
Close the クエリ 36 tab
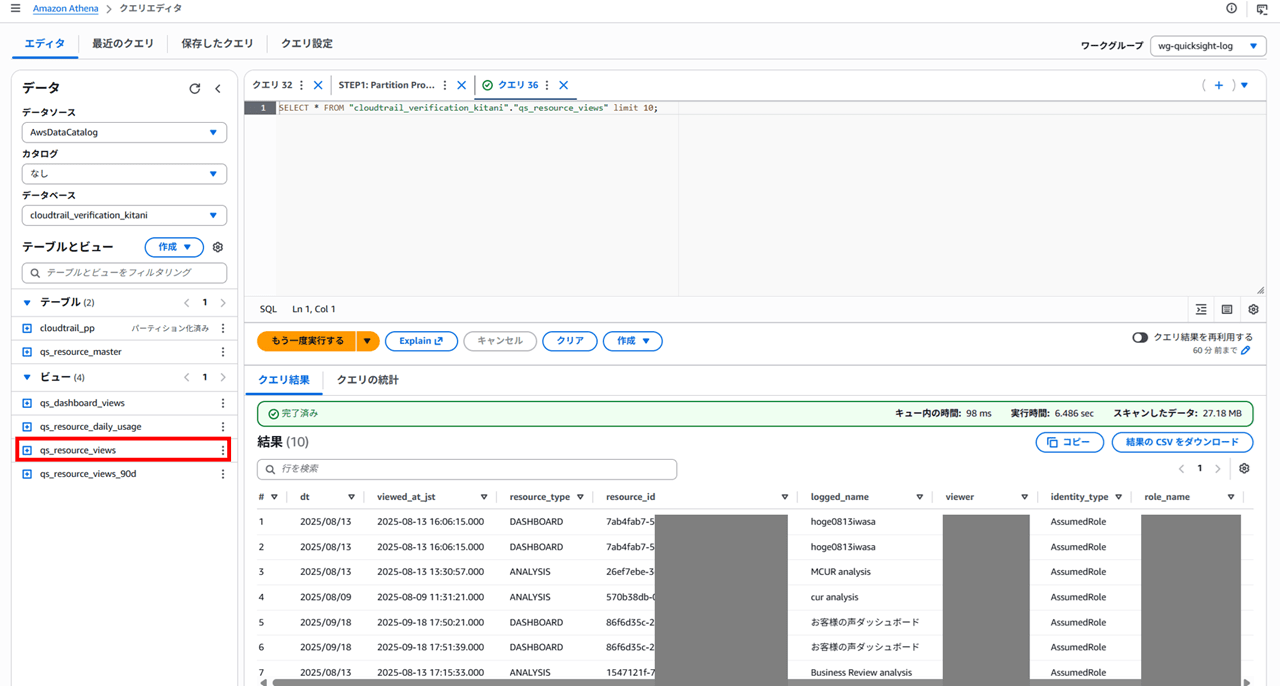coord(564,85)
